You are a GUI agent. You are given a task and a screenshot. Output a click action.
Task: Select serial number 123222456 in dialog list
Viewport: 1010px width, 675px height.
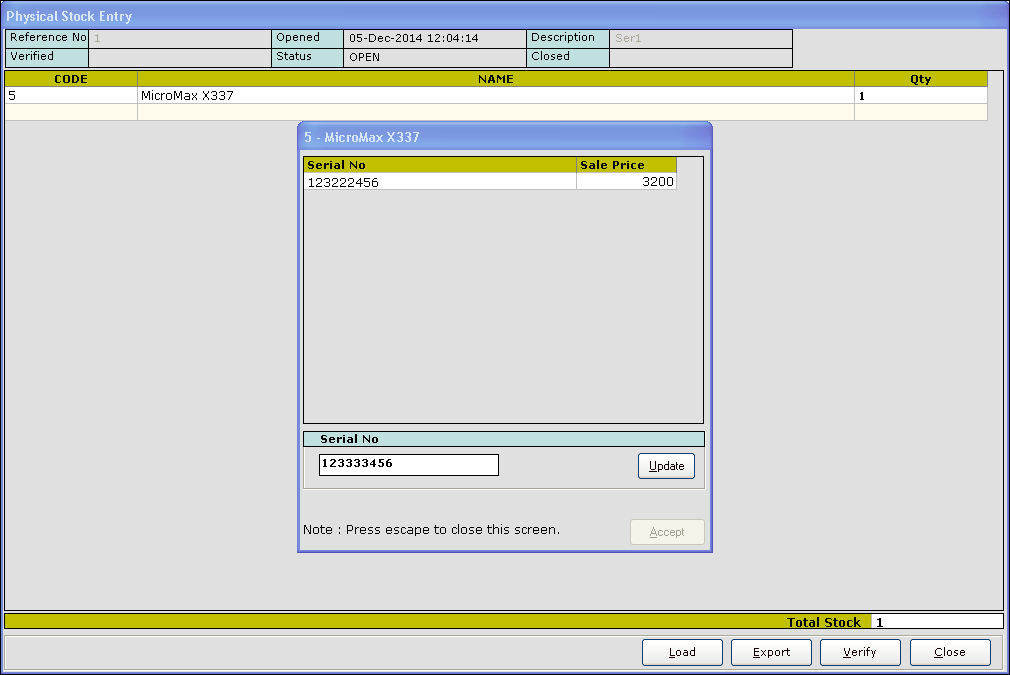coord(440,182)
